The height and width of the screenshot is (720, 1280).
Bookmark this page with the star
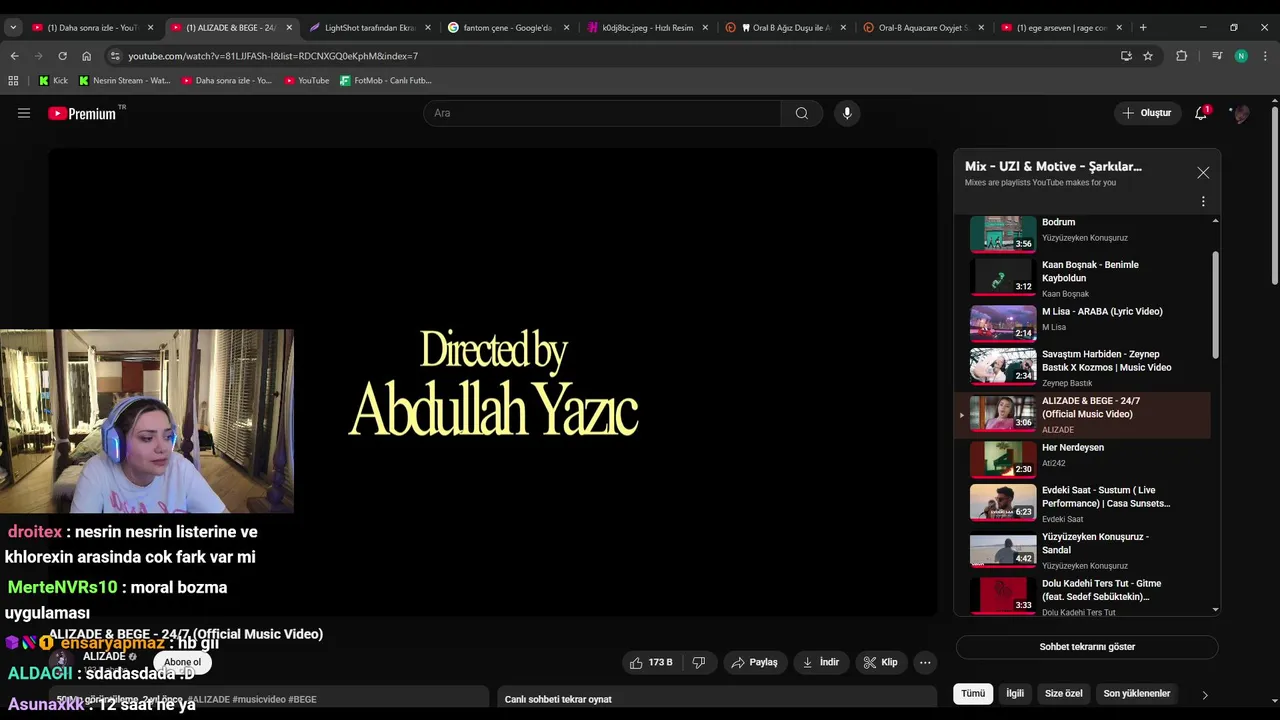[1148, 56]
